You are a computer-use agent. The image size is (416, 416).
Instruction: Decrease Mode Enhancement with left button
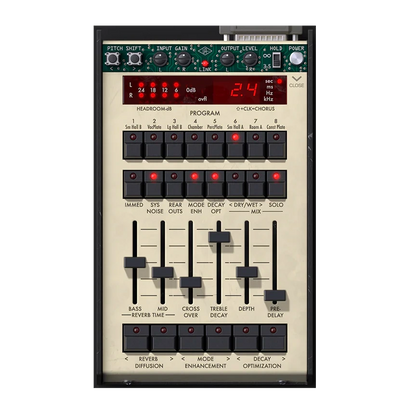[191, 338]
